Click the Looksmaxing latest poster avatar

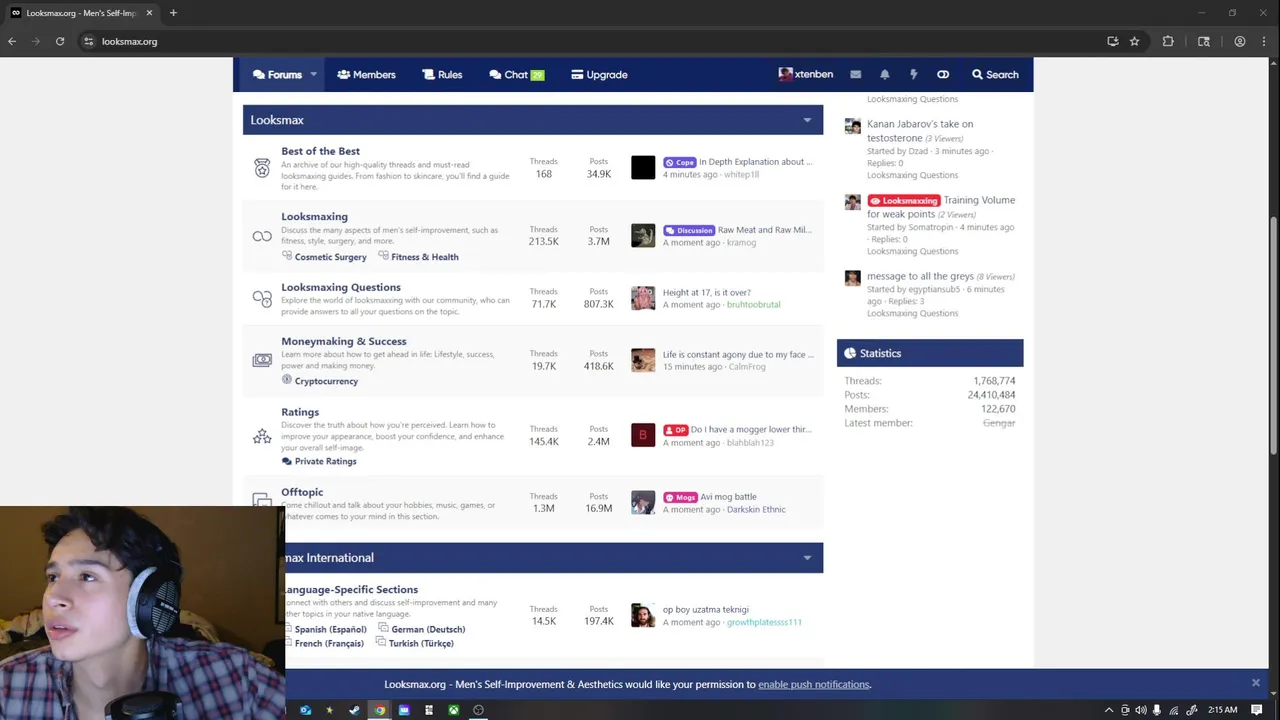tap(643, 235)
